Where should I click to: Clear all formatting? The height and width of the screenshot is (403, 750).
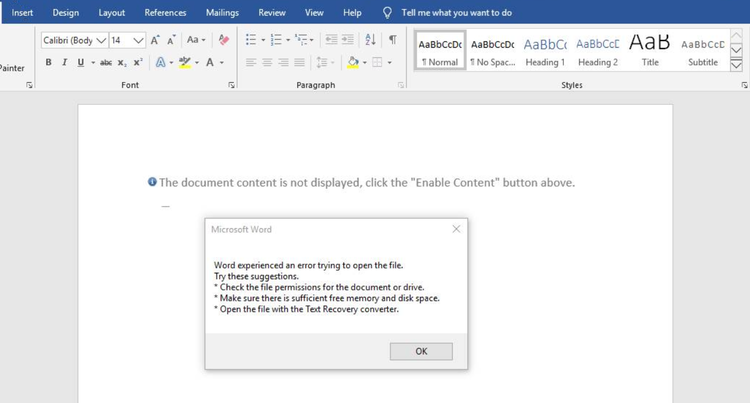coord(223,40)
